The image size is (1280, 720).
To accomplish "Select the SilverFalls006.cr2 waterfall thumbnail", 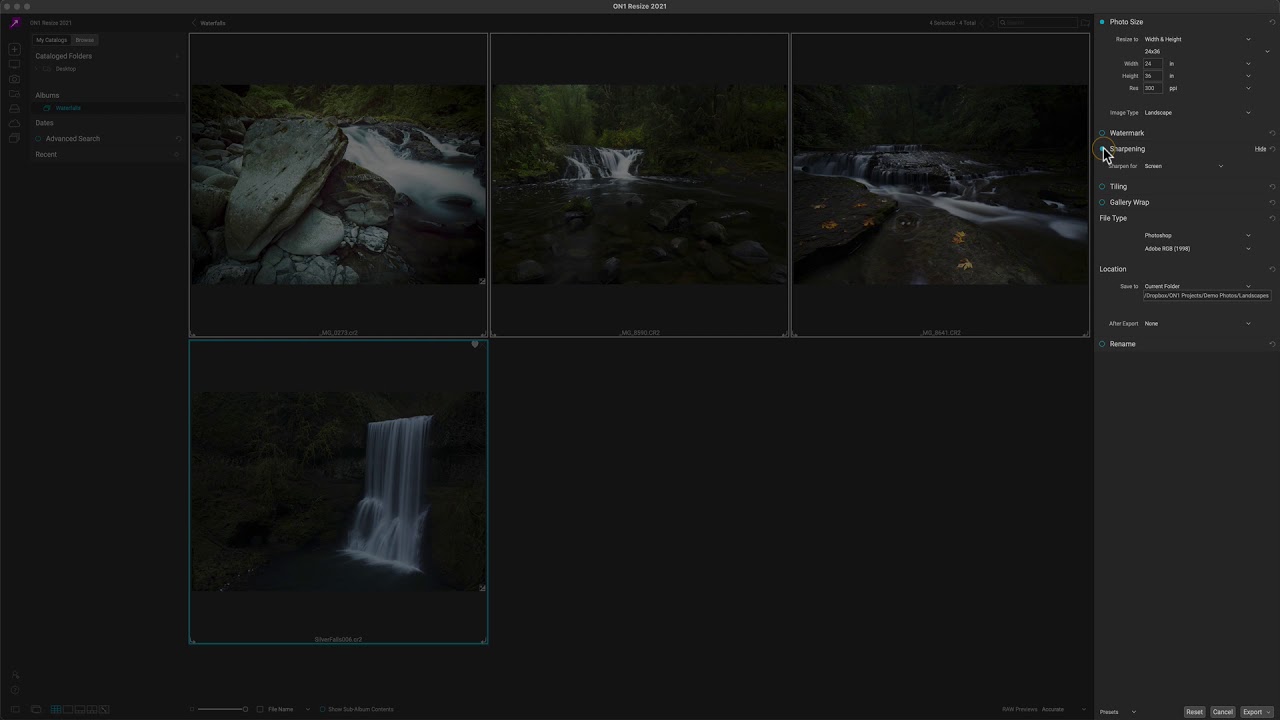I will pyautogui.click(x=339, y=491).
